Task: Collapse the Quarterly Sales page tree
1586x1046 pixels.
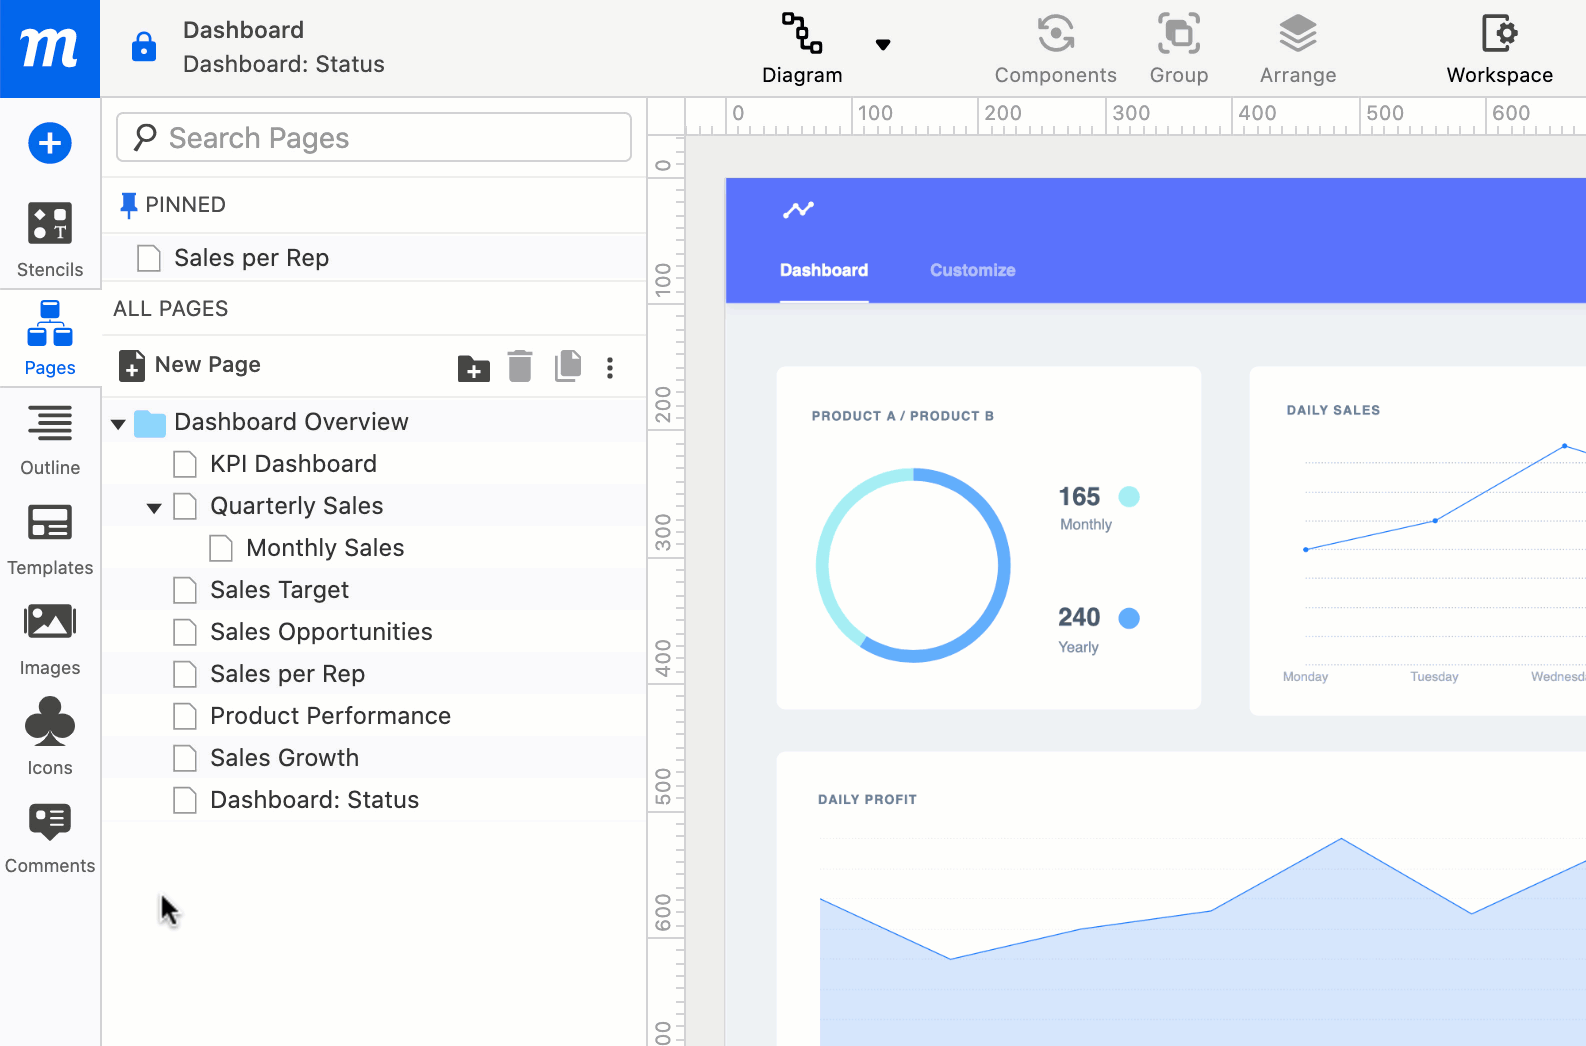Action: tap(154, 508)
